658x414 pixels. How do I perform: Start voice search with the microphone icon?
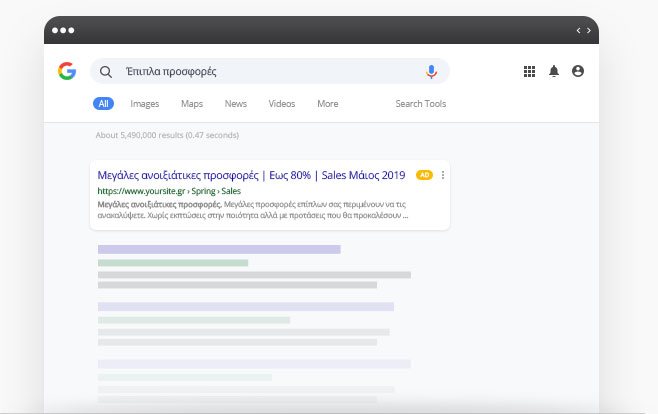pyautogui.click(x=431, y=72)
